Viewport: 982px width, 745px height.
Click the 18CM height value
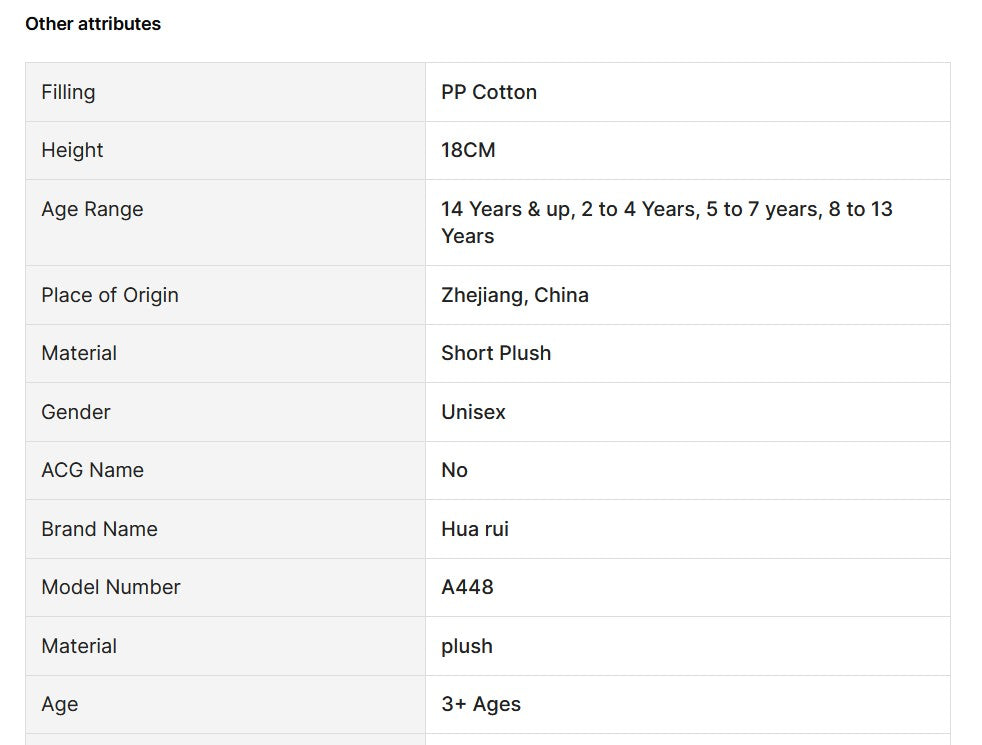click(x=468, y=150)
